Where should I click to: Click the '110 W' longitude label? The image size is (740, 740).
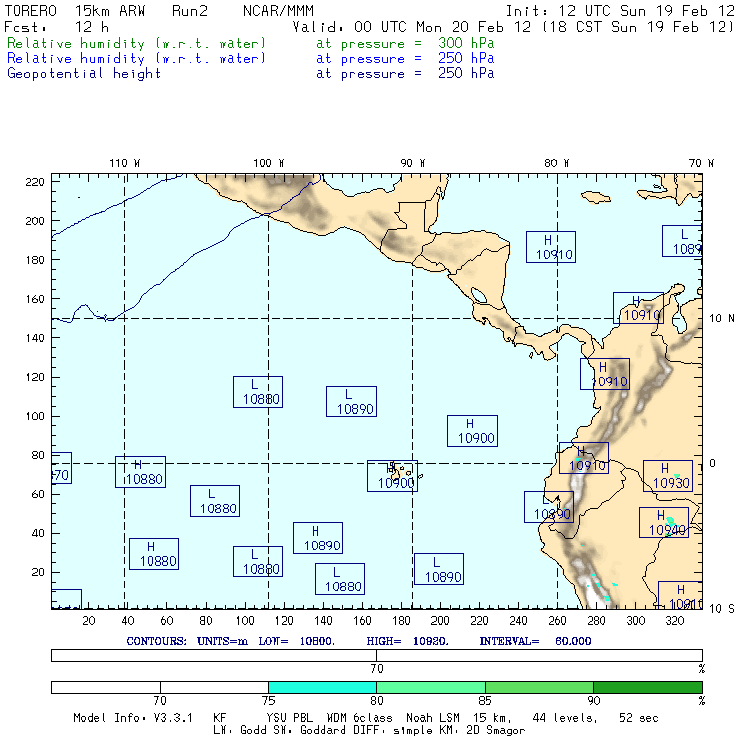(x=125, y=163)
